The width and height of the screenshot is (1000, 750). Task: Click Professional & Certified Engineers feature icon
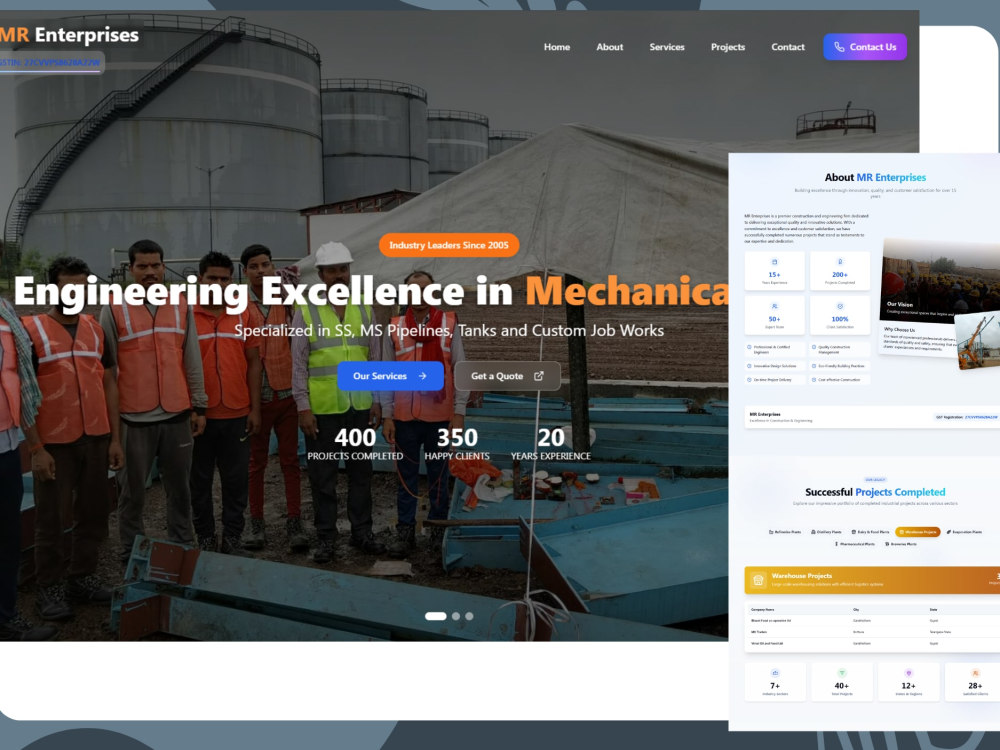[x=749, y=348]
